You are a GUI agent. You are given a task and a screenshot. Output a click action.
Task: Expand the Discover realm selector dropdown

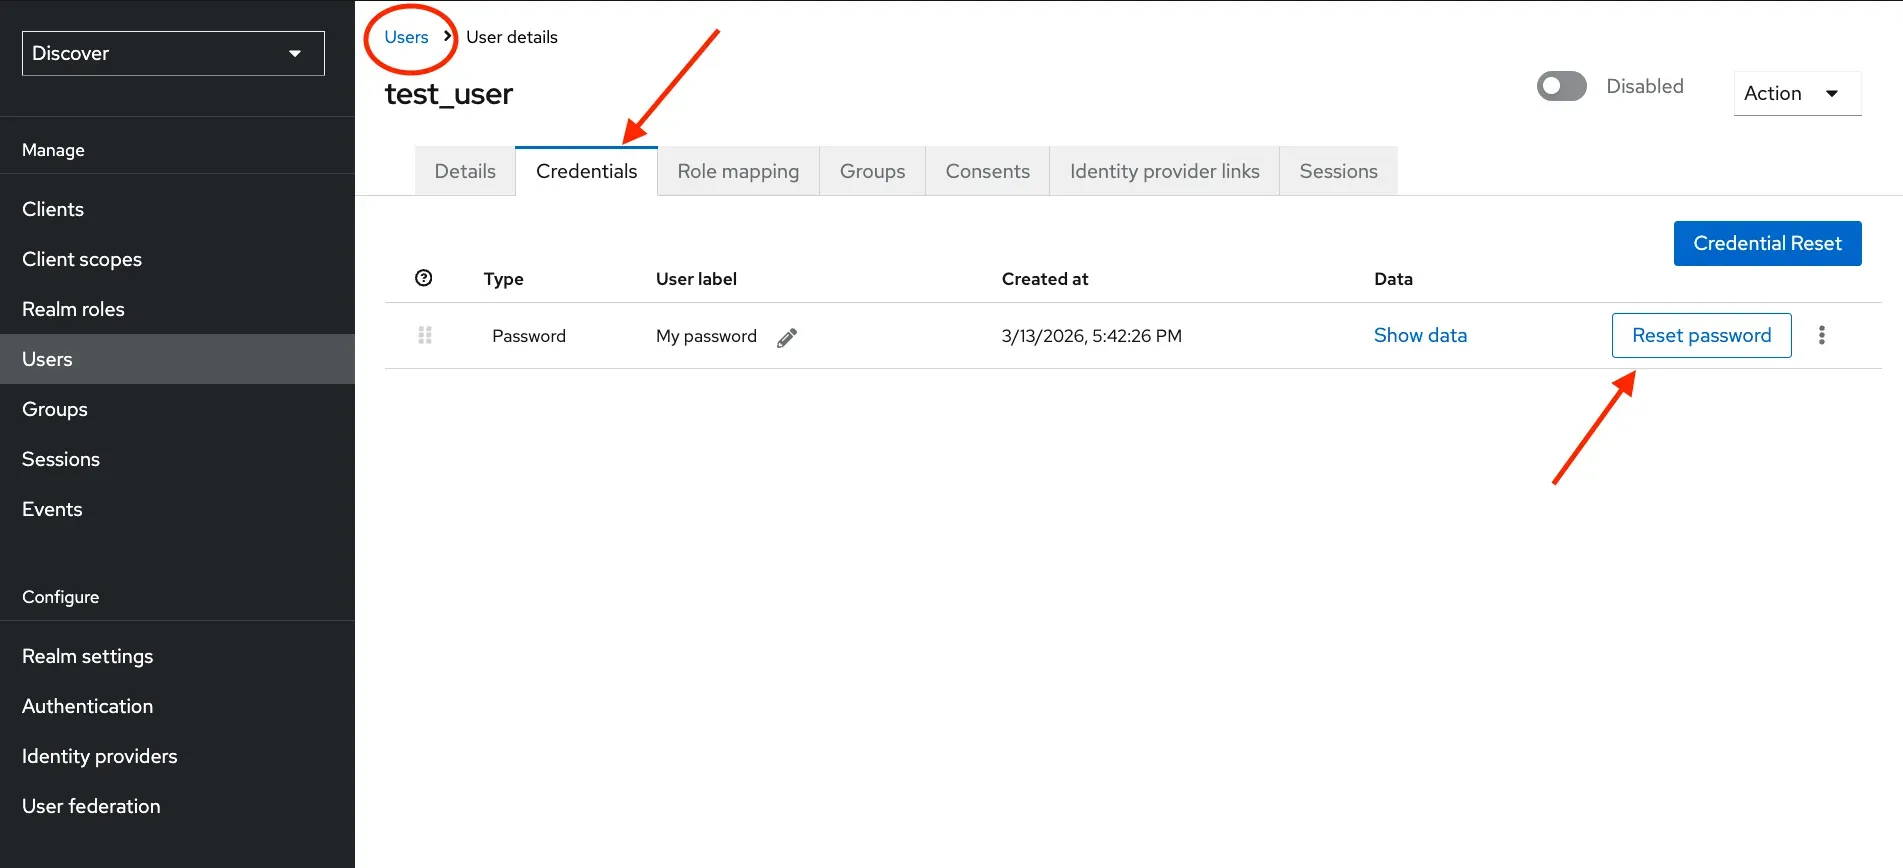point(173,54)
